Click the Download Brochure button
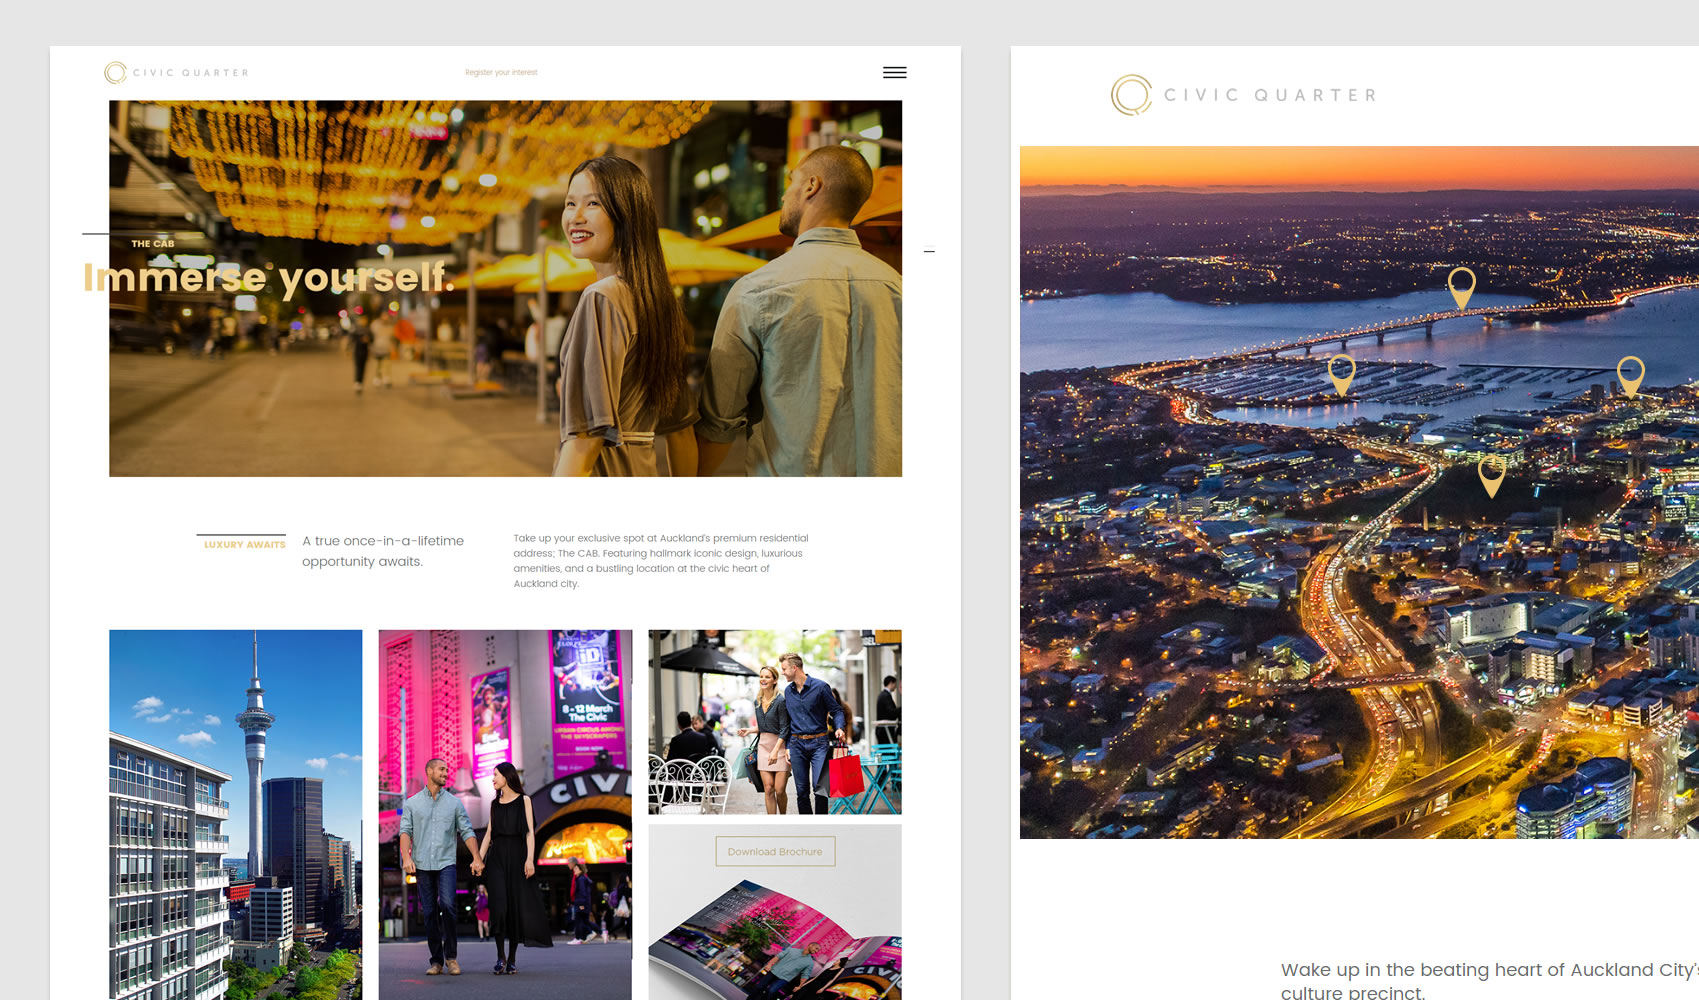The height and width of the screenshot is (1000, 1699). pos(775,852)
